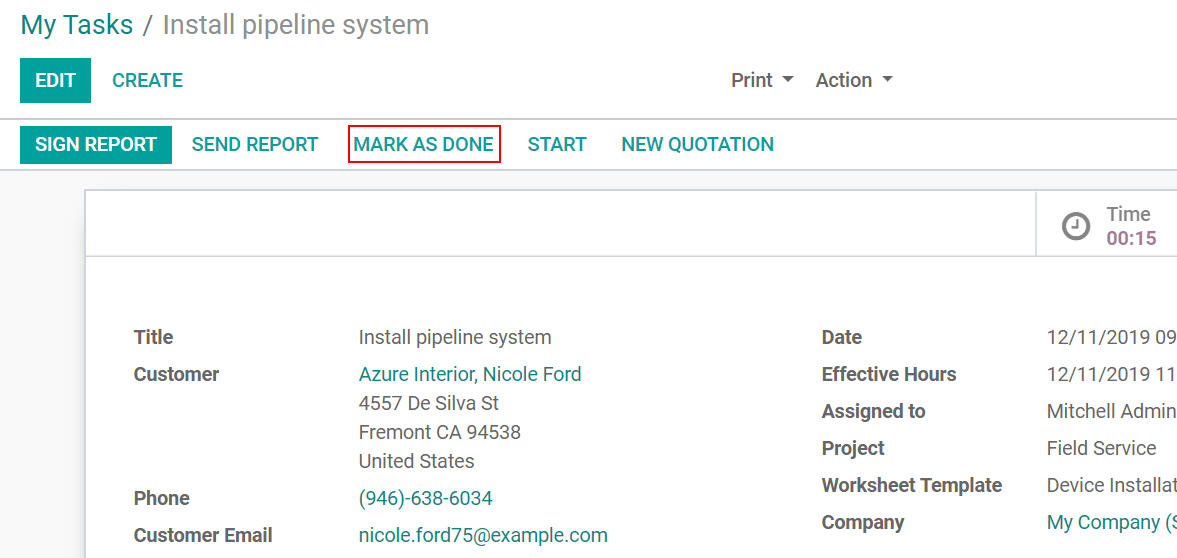This screenshot has height=558, width=1177.
Task: Go back to My Tasks breadcrumb
Action: (x=77, y=25)
